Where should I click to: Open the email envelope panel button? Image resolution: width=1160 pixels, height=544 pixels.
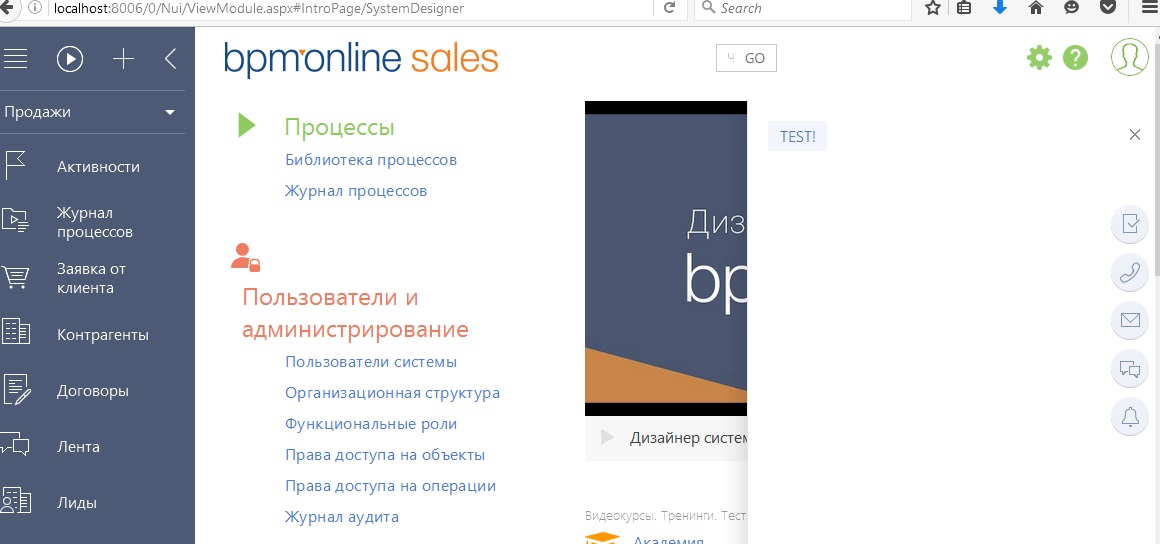tap(1130, 320)
